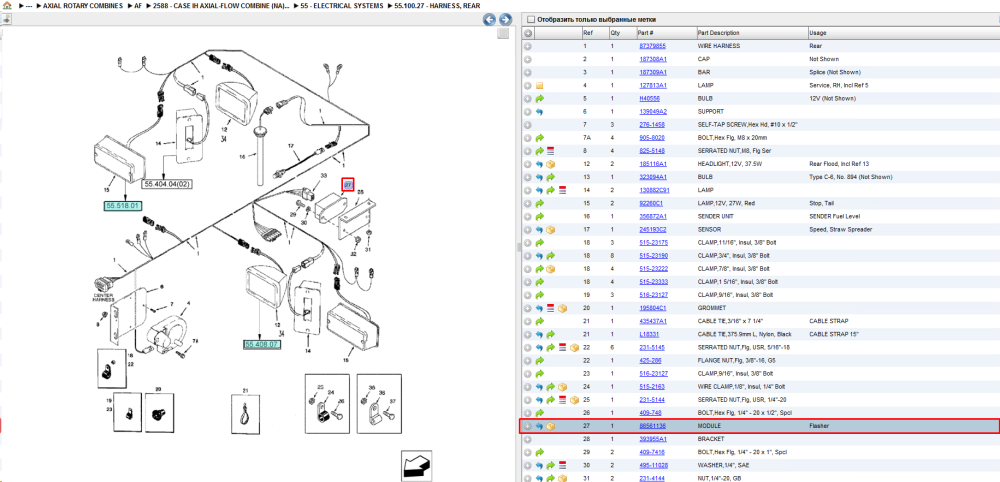Click box icon on HEADLIGHT 185116A1 row

551,164
